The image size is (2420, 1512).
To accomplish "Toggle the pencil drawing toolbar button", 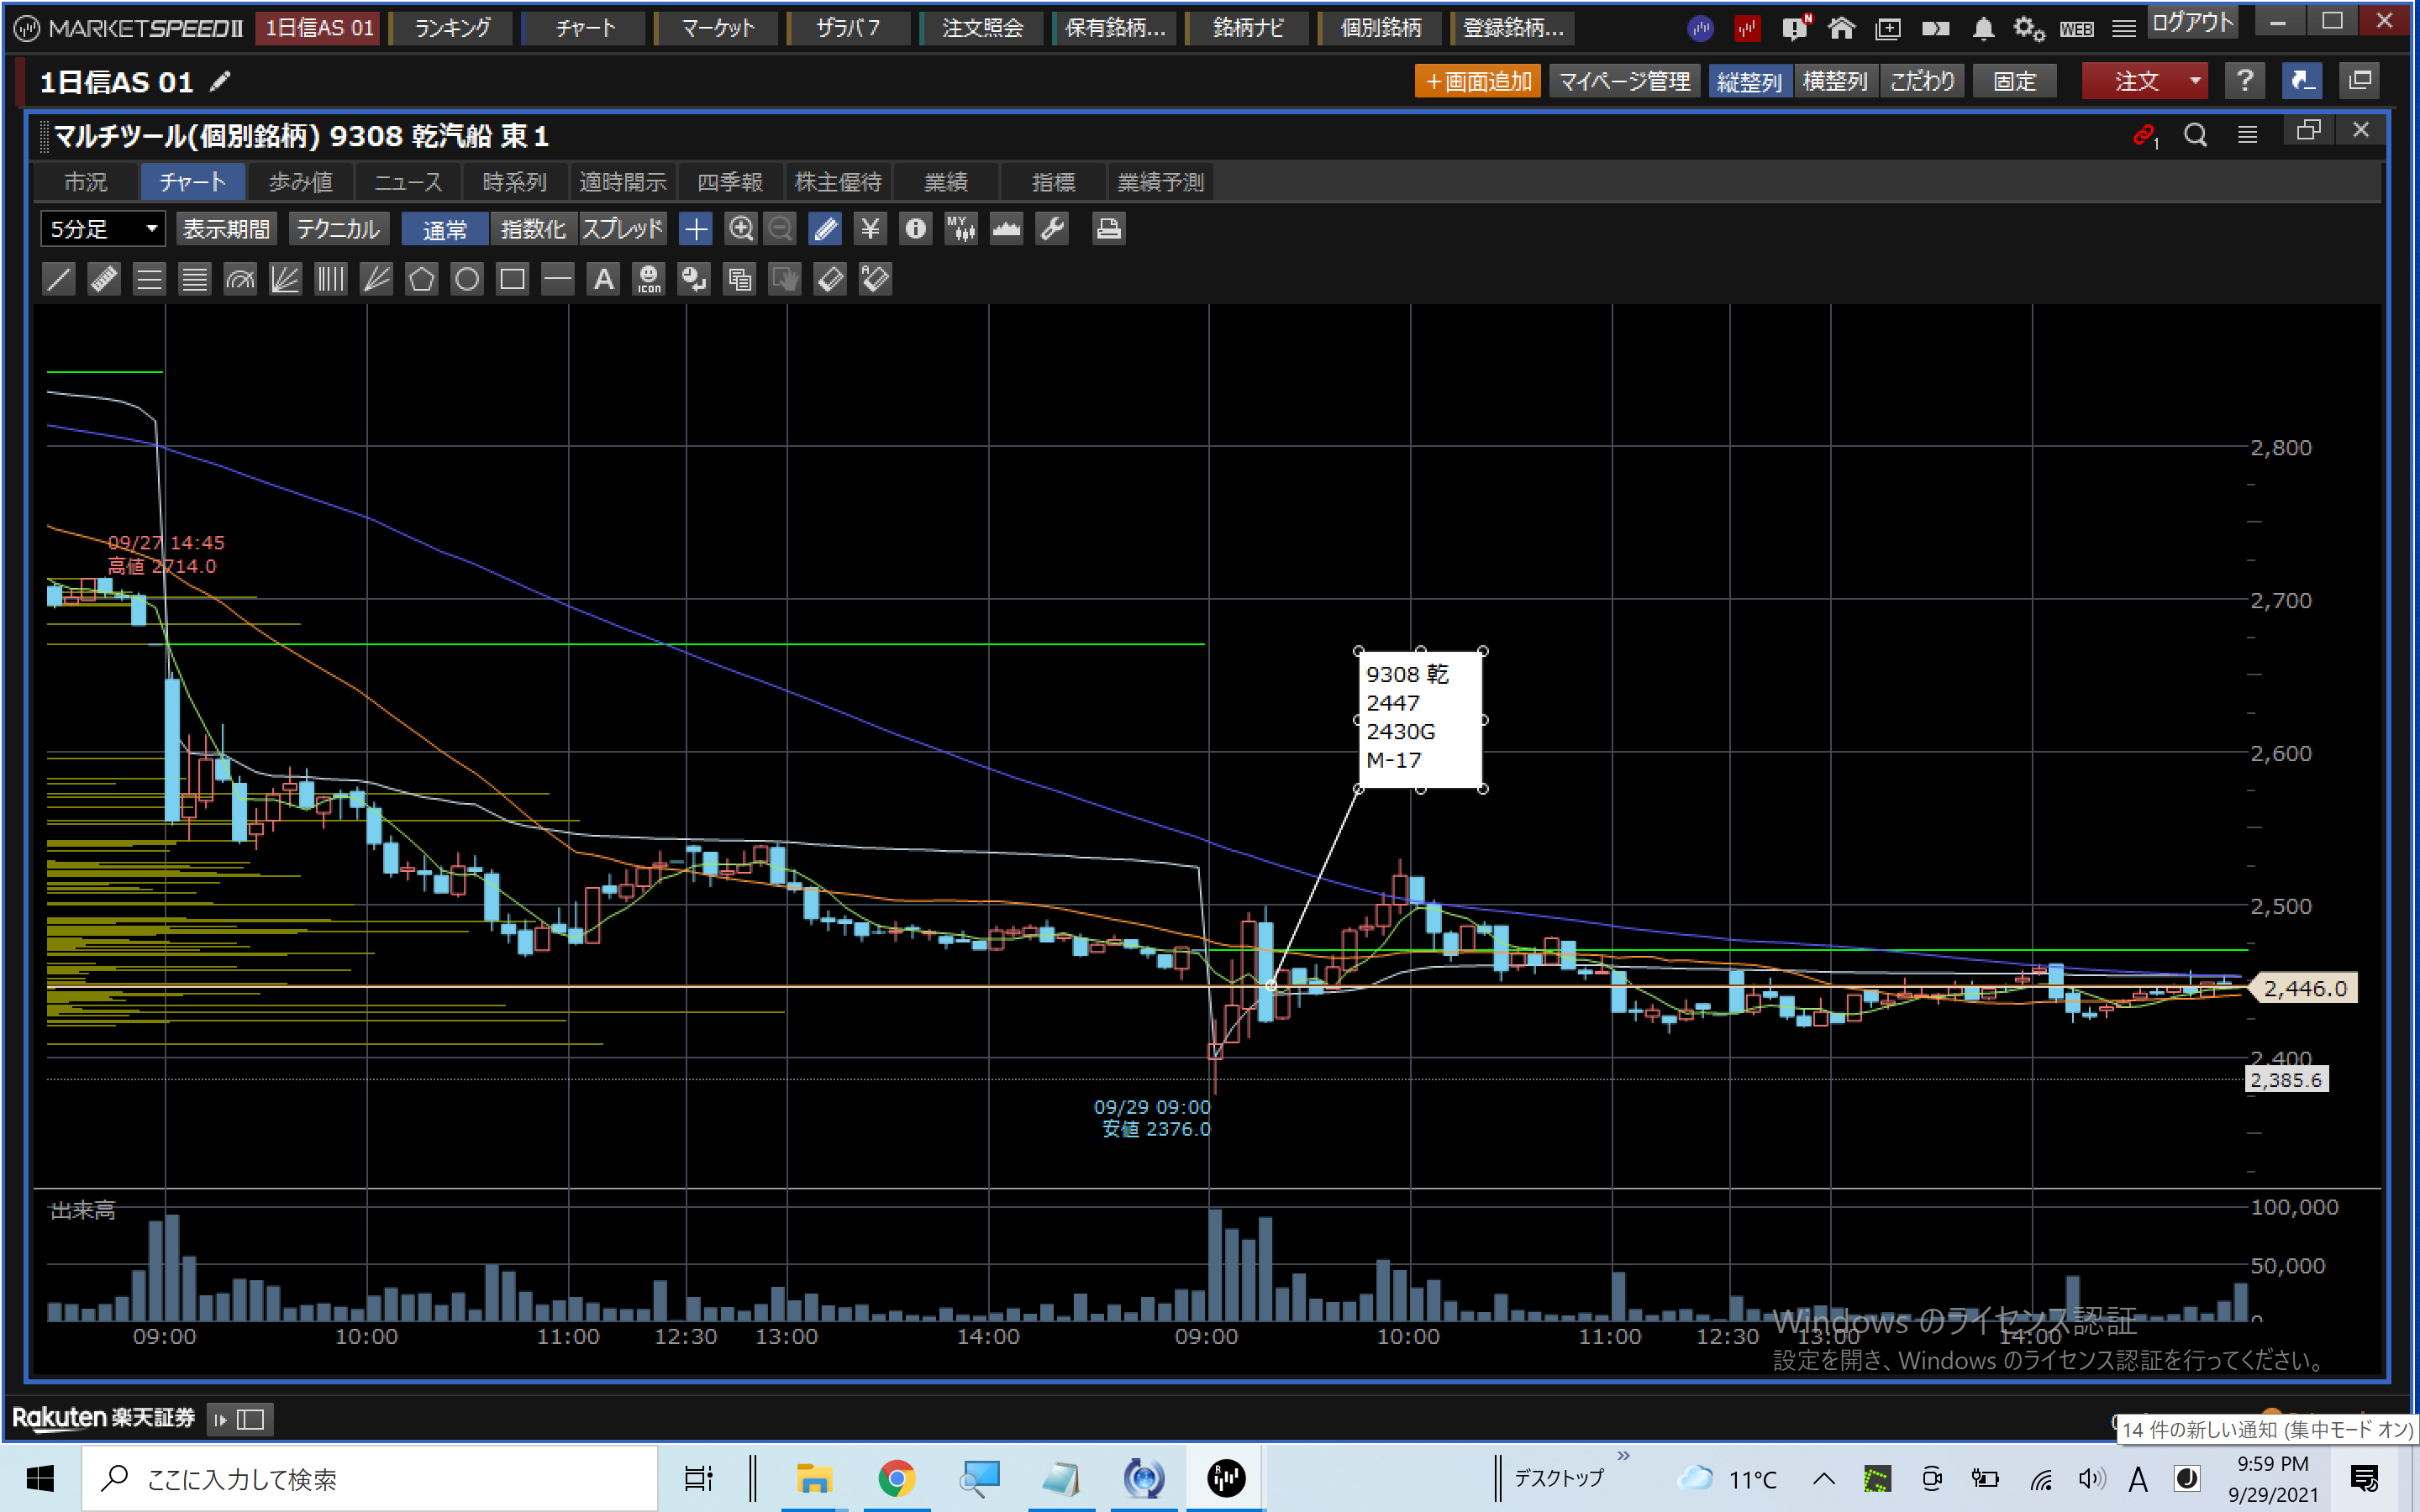I will [x=825, y=229].
